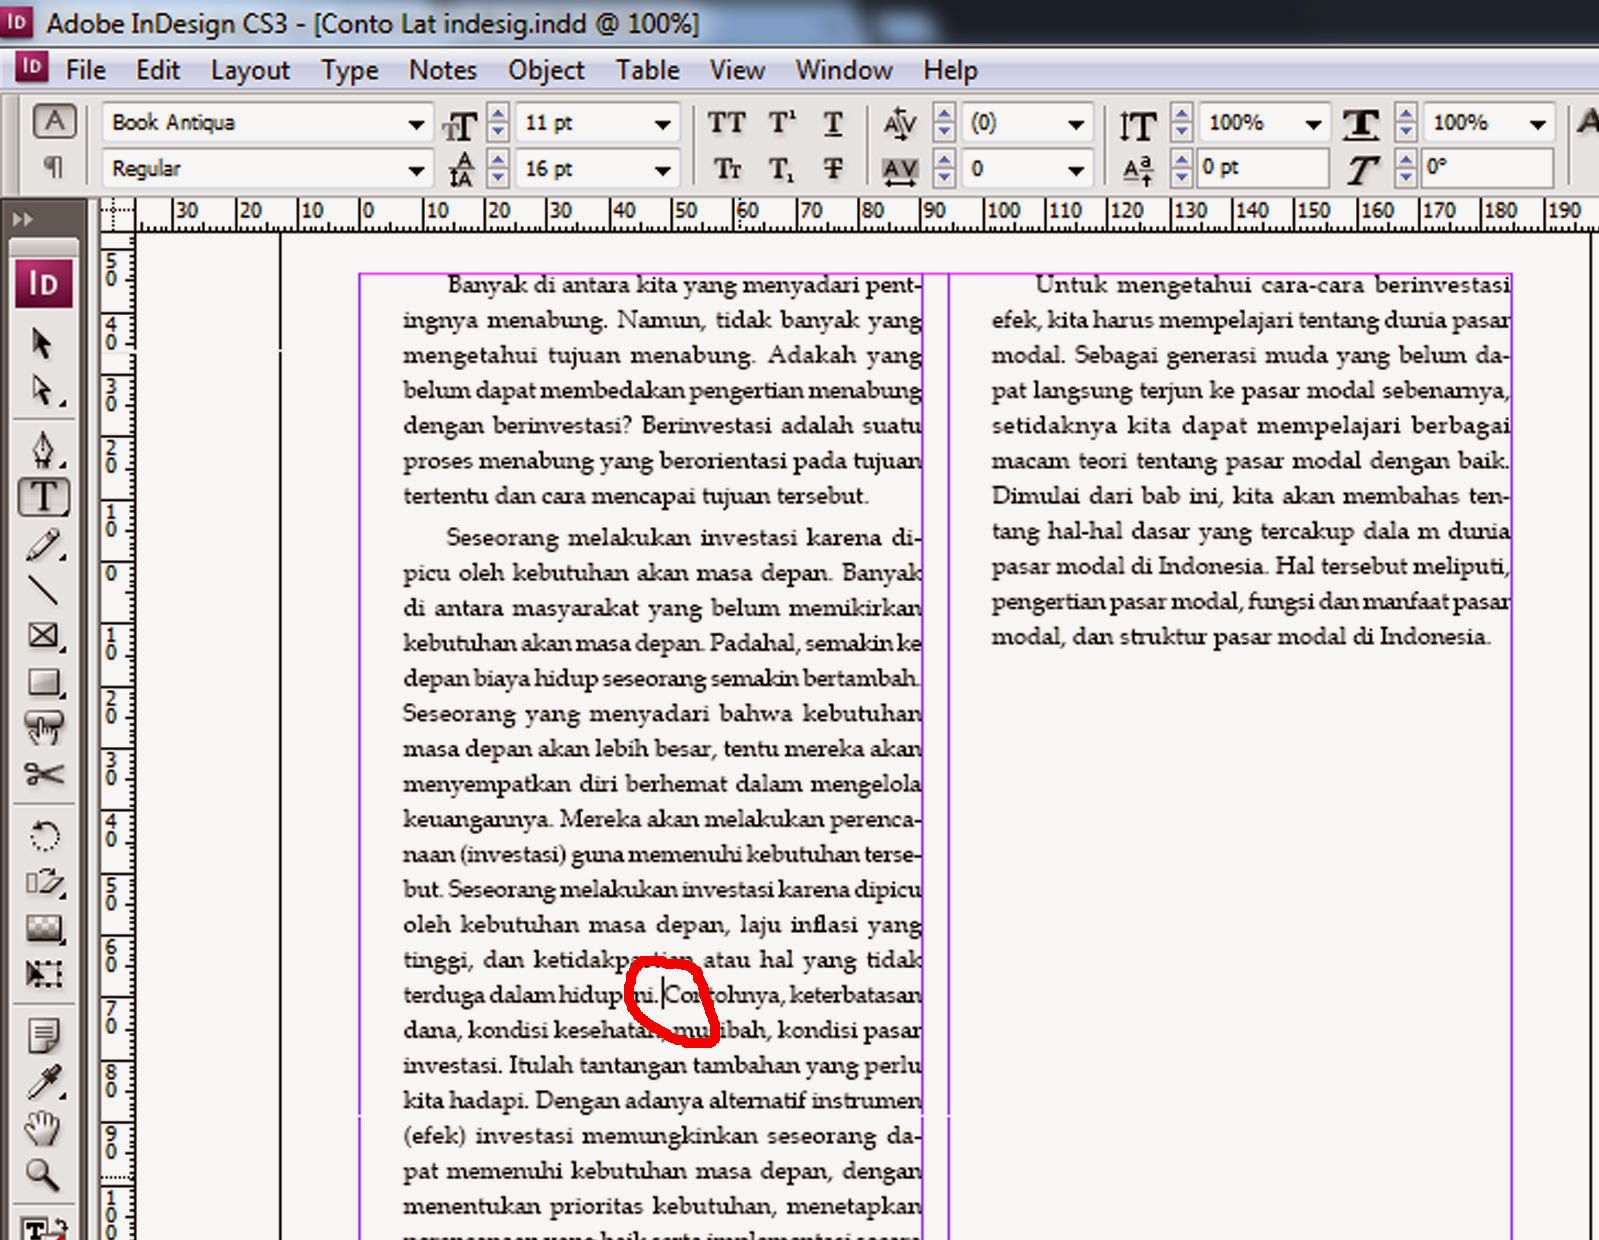Select the Scissors tool
The height and width of the screenshot is (1240, 1599).
(x=42, y=774)
